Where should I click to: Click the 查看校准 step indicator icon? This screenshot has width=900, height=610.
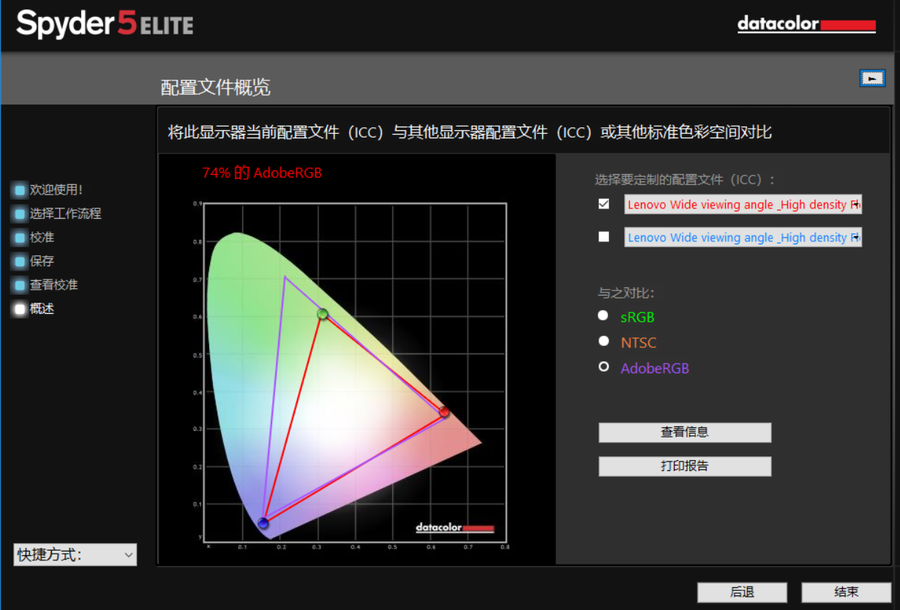[x=19, y=285]
